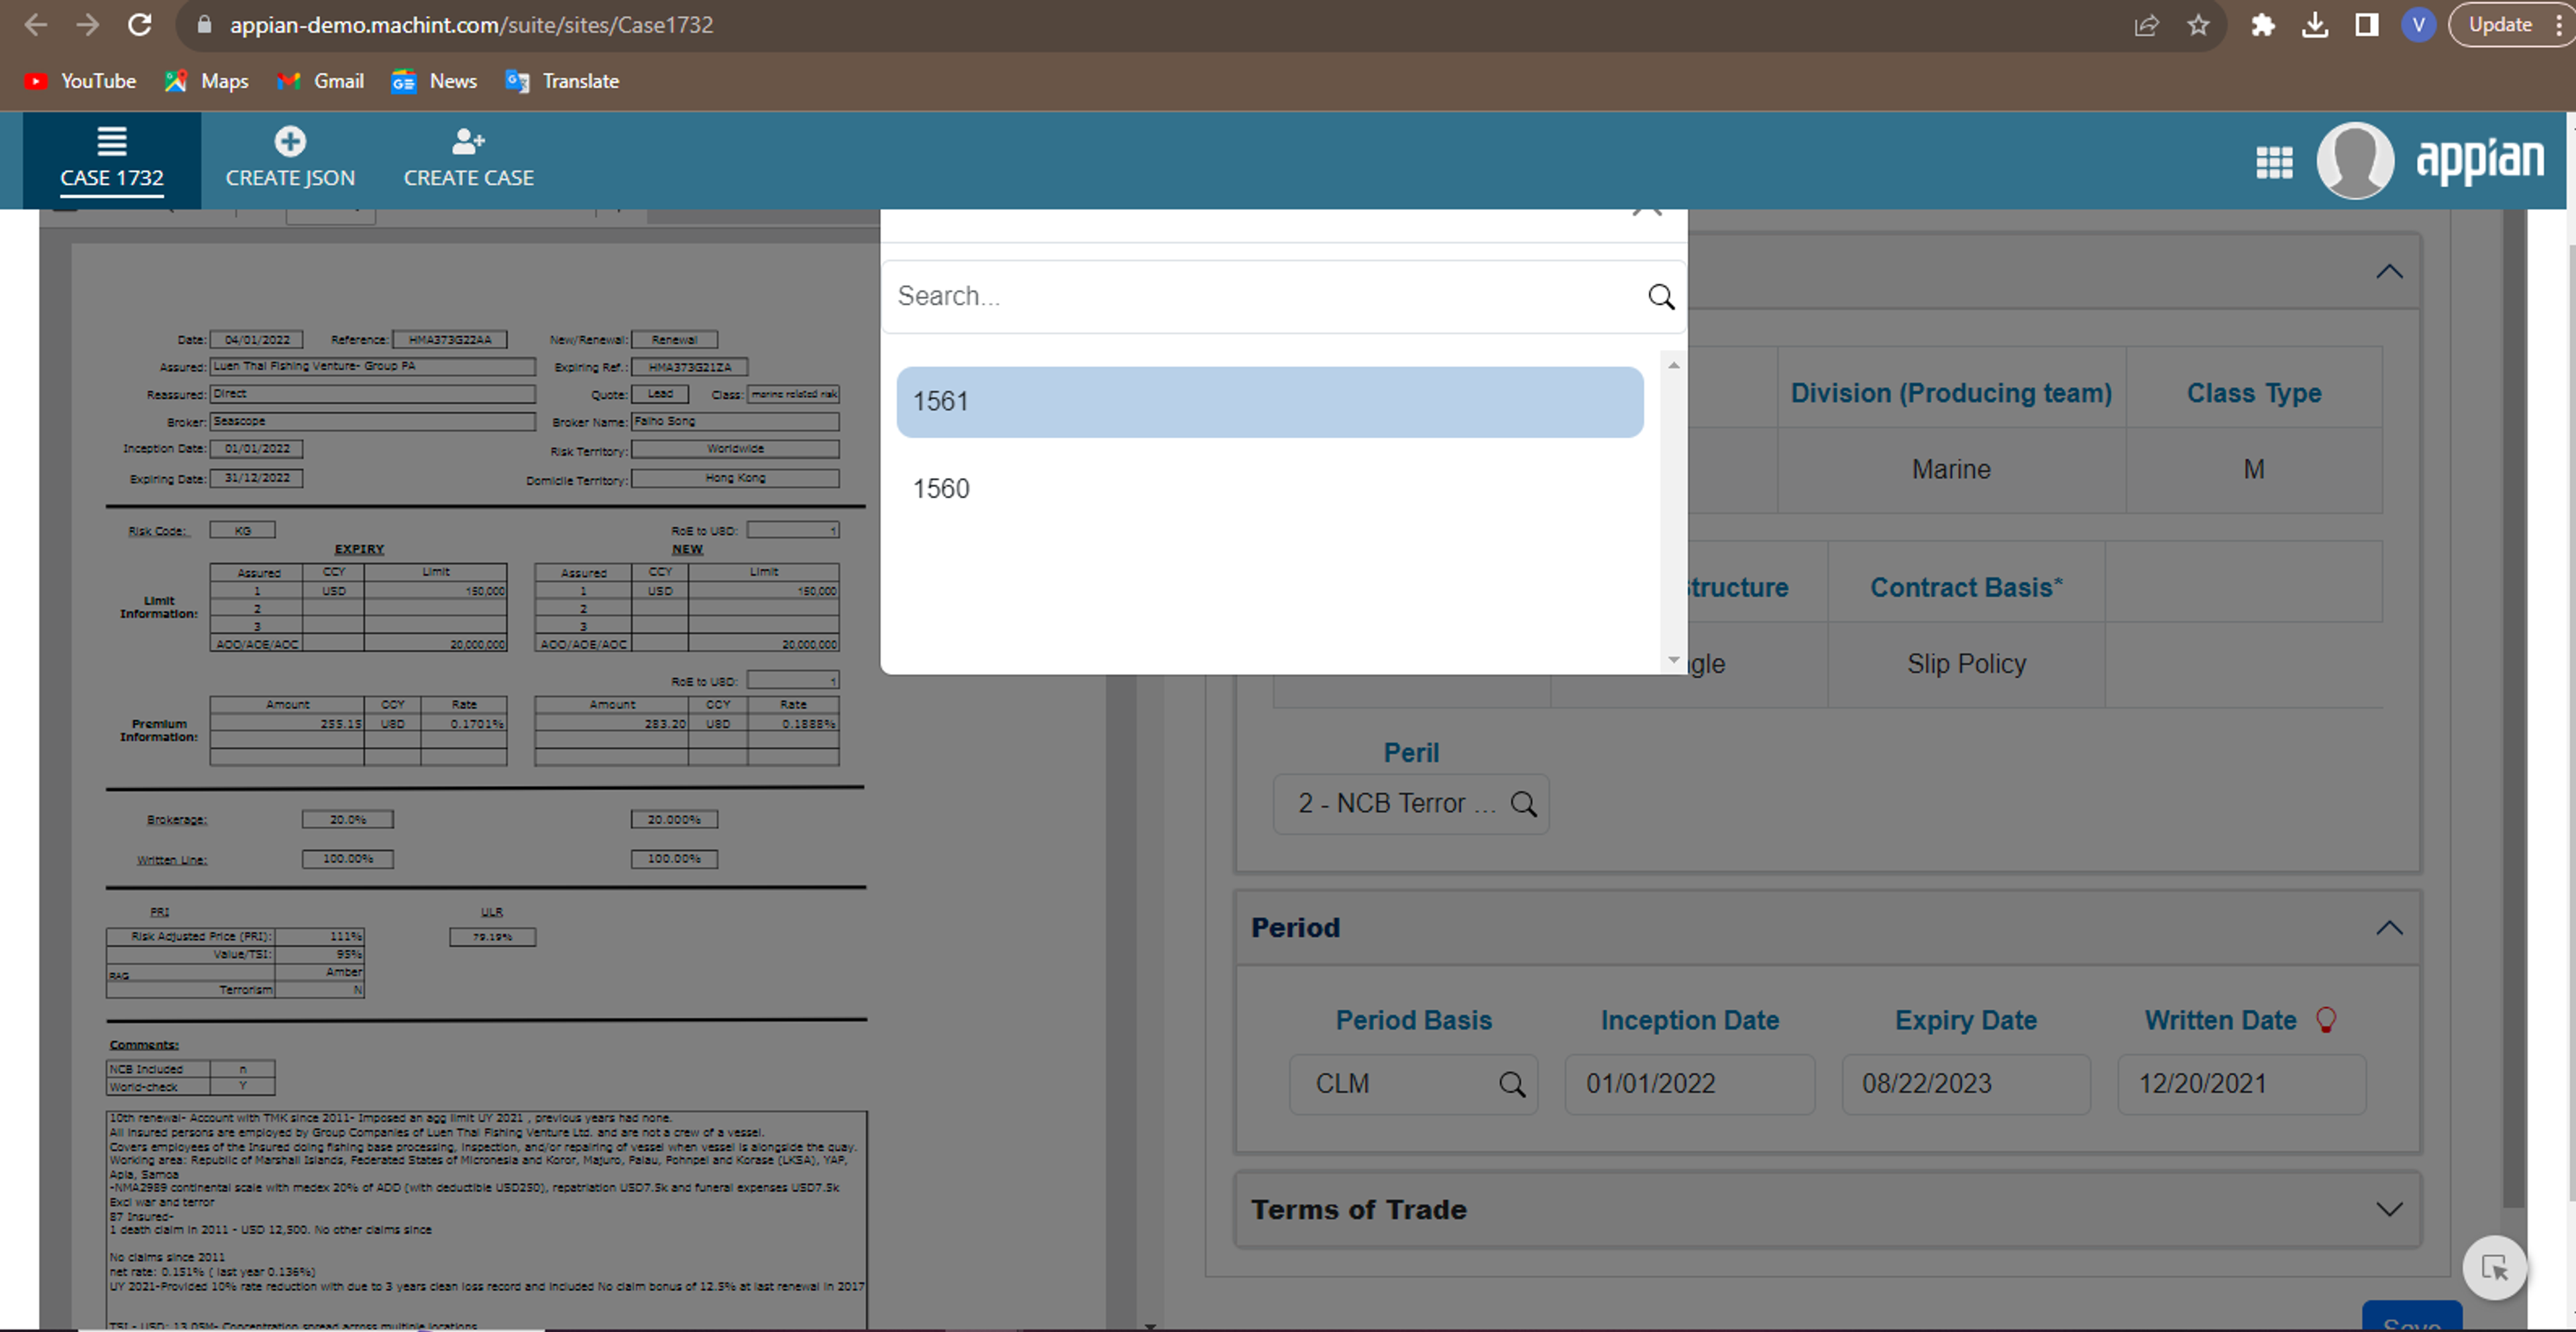The height and width of the screenshot is (1332, 2576).
Task: Click the Contract Basis column header
Action: (1966, 587)
